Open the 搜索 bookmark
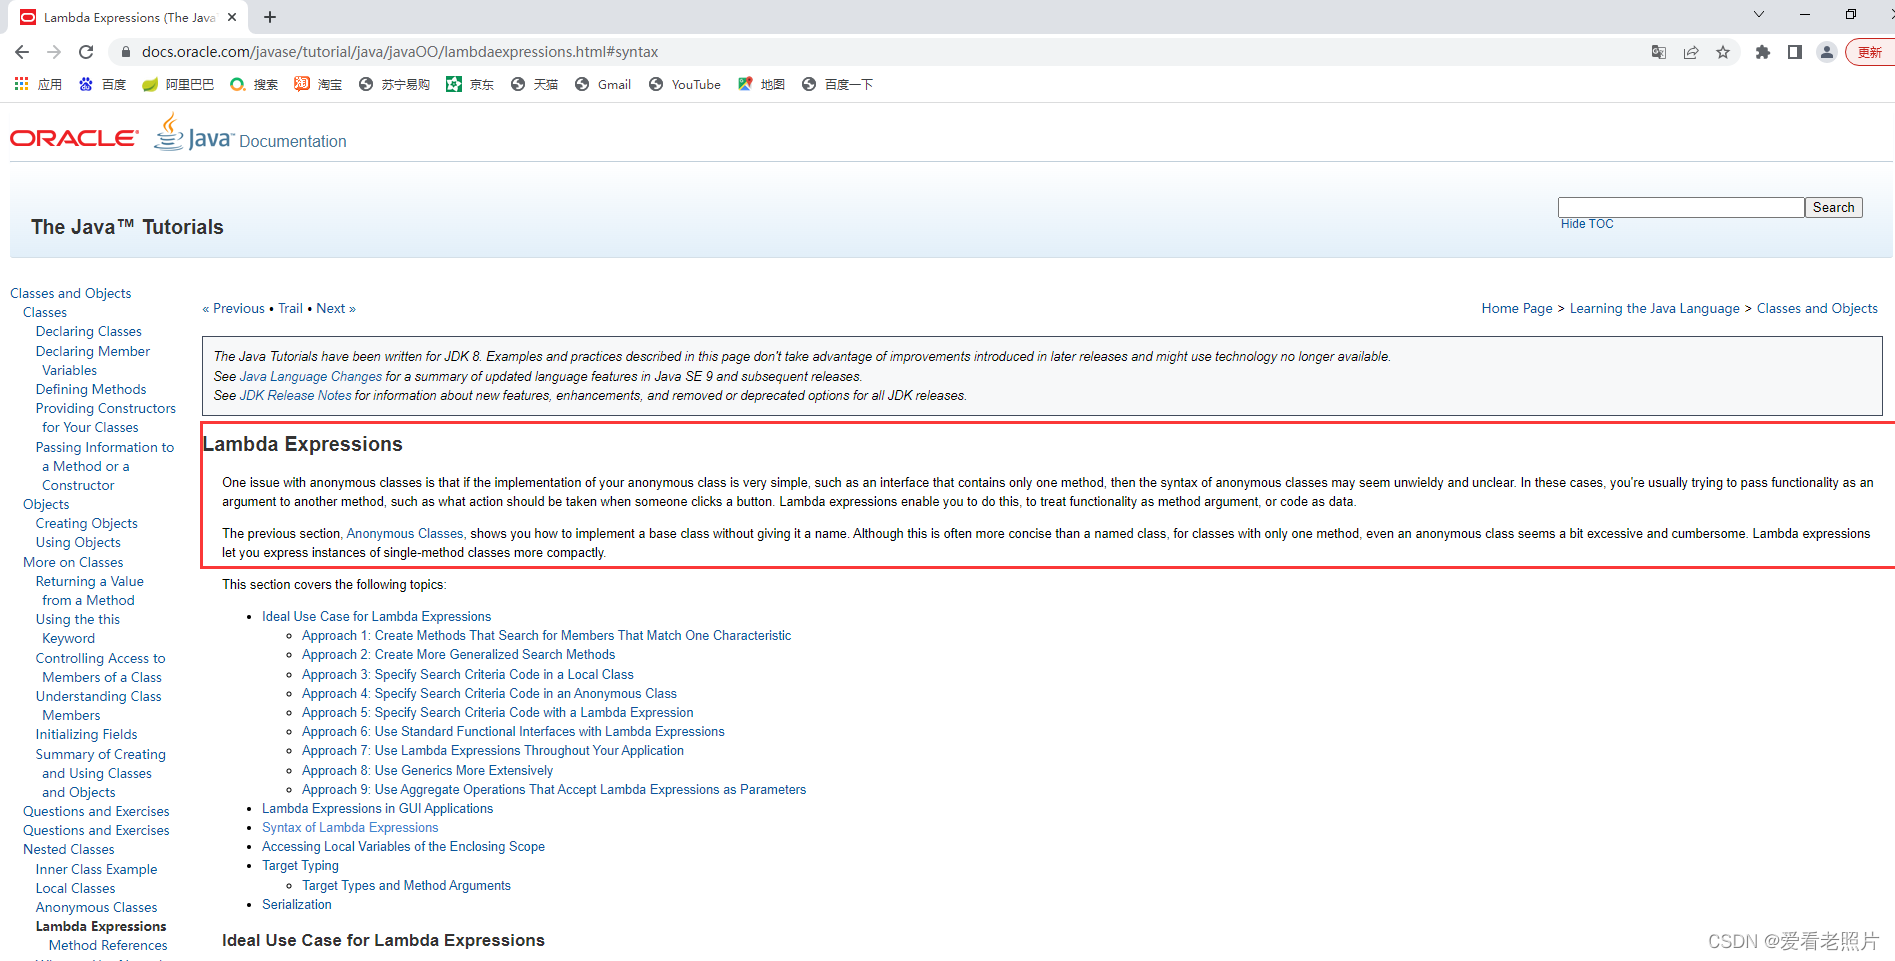 [x=254, y=85]
